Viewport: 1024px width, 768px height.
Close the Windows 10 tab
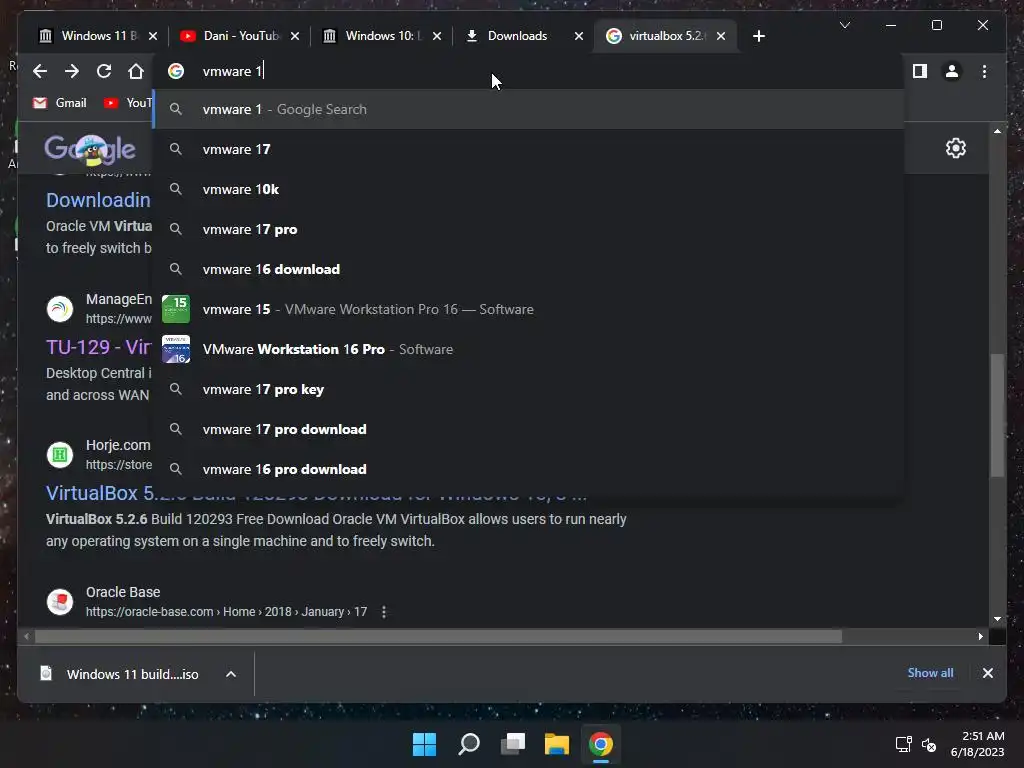[437, 36]
